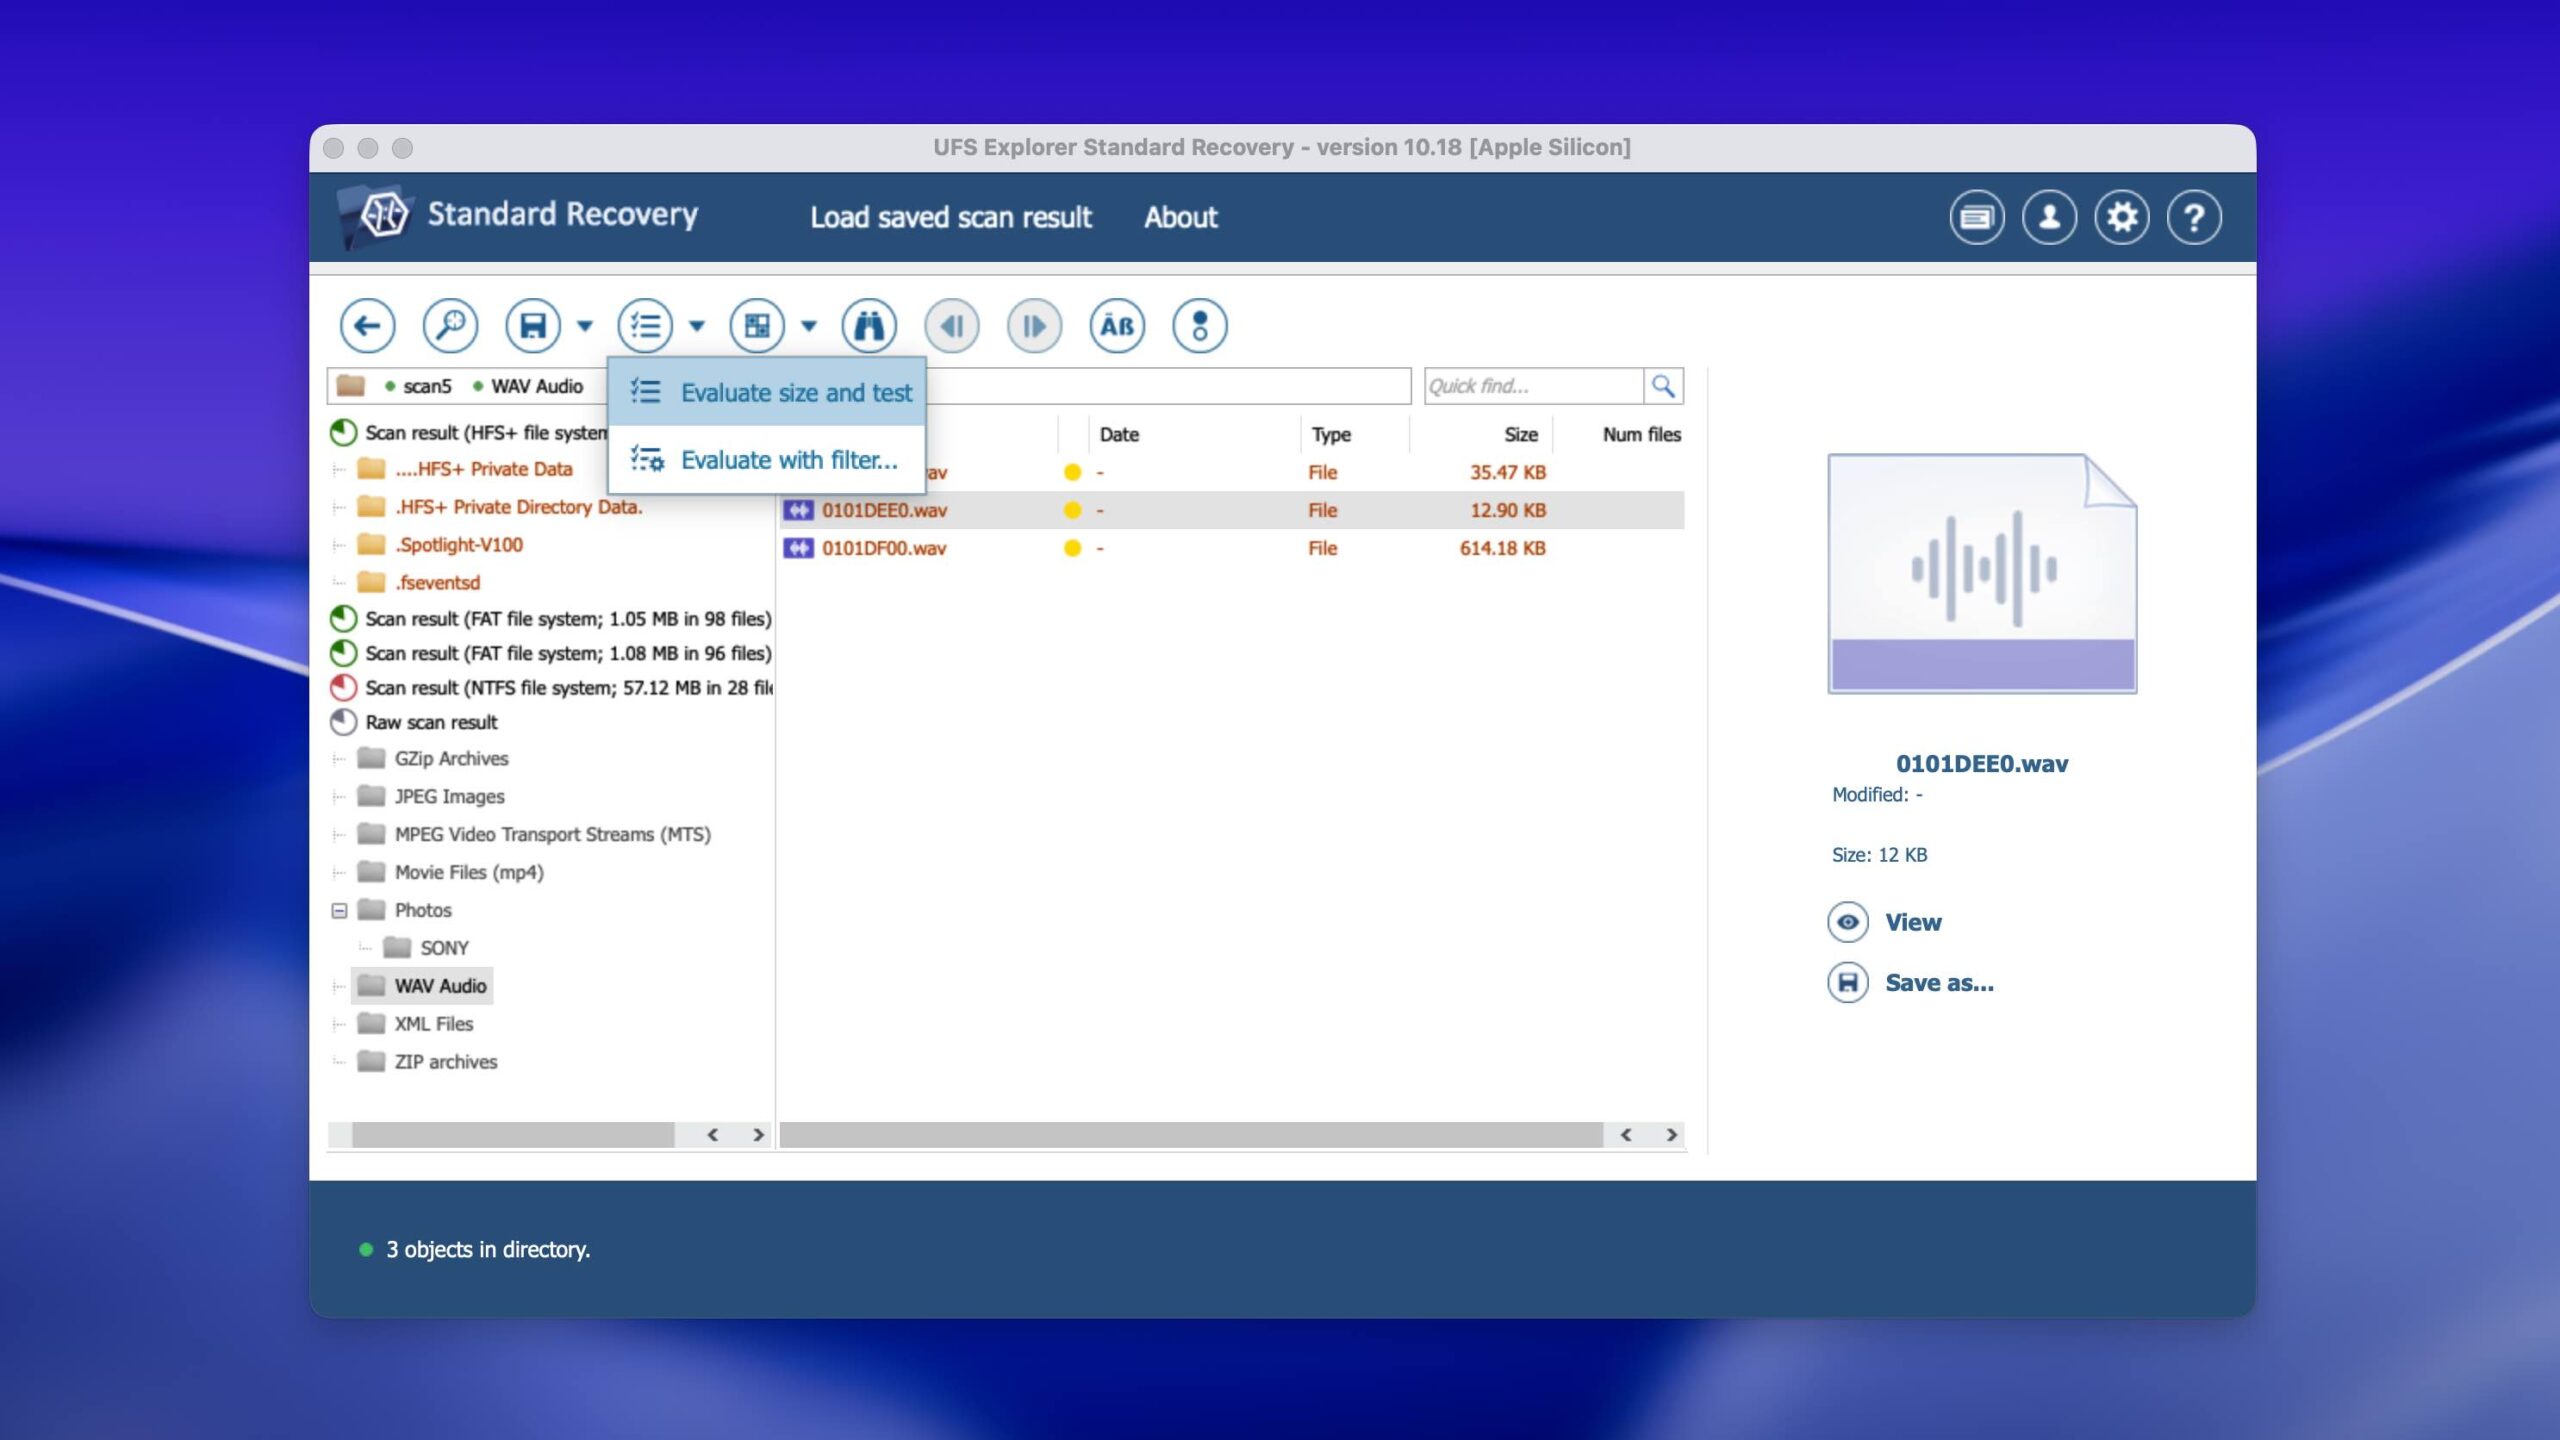
Task: Click the settings gear icon in header
Action: pos(2121,218)
